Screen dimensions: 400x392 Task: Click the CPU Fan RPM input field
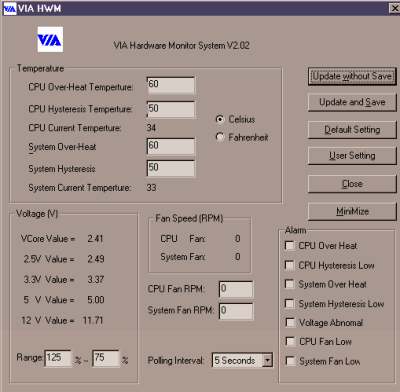[236, 289]
